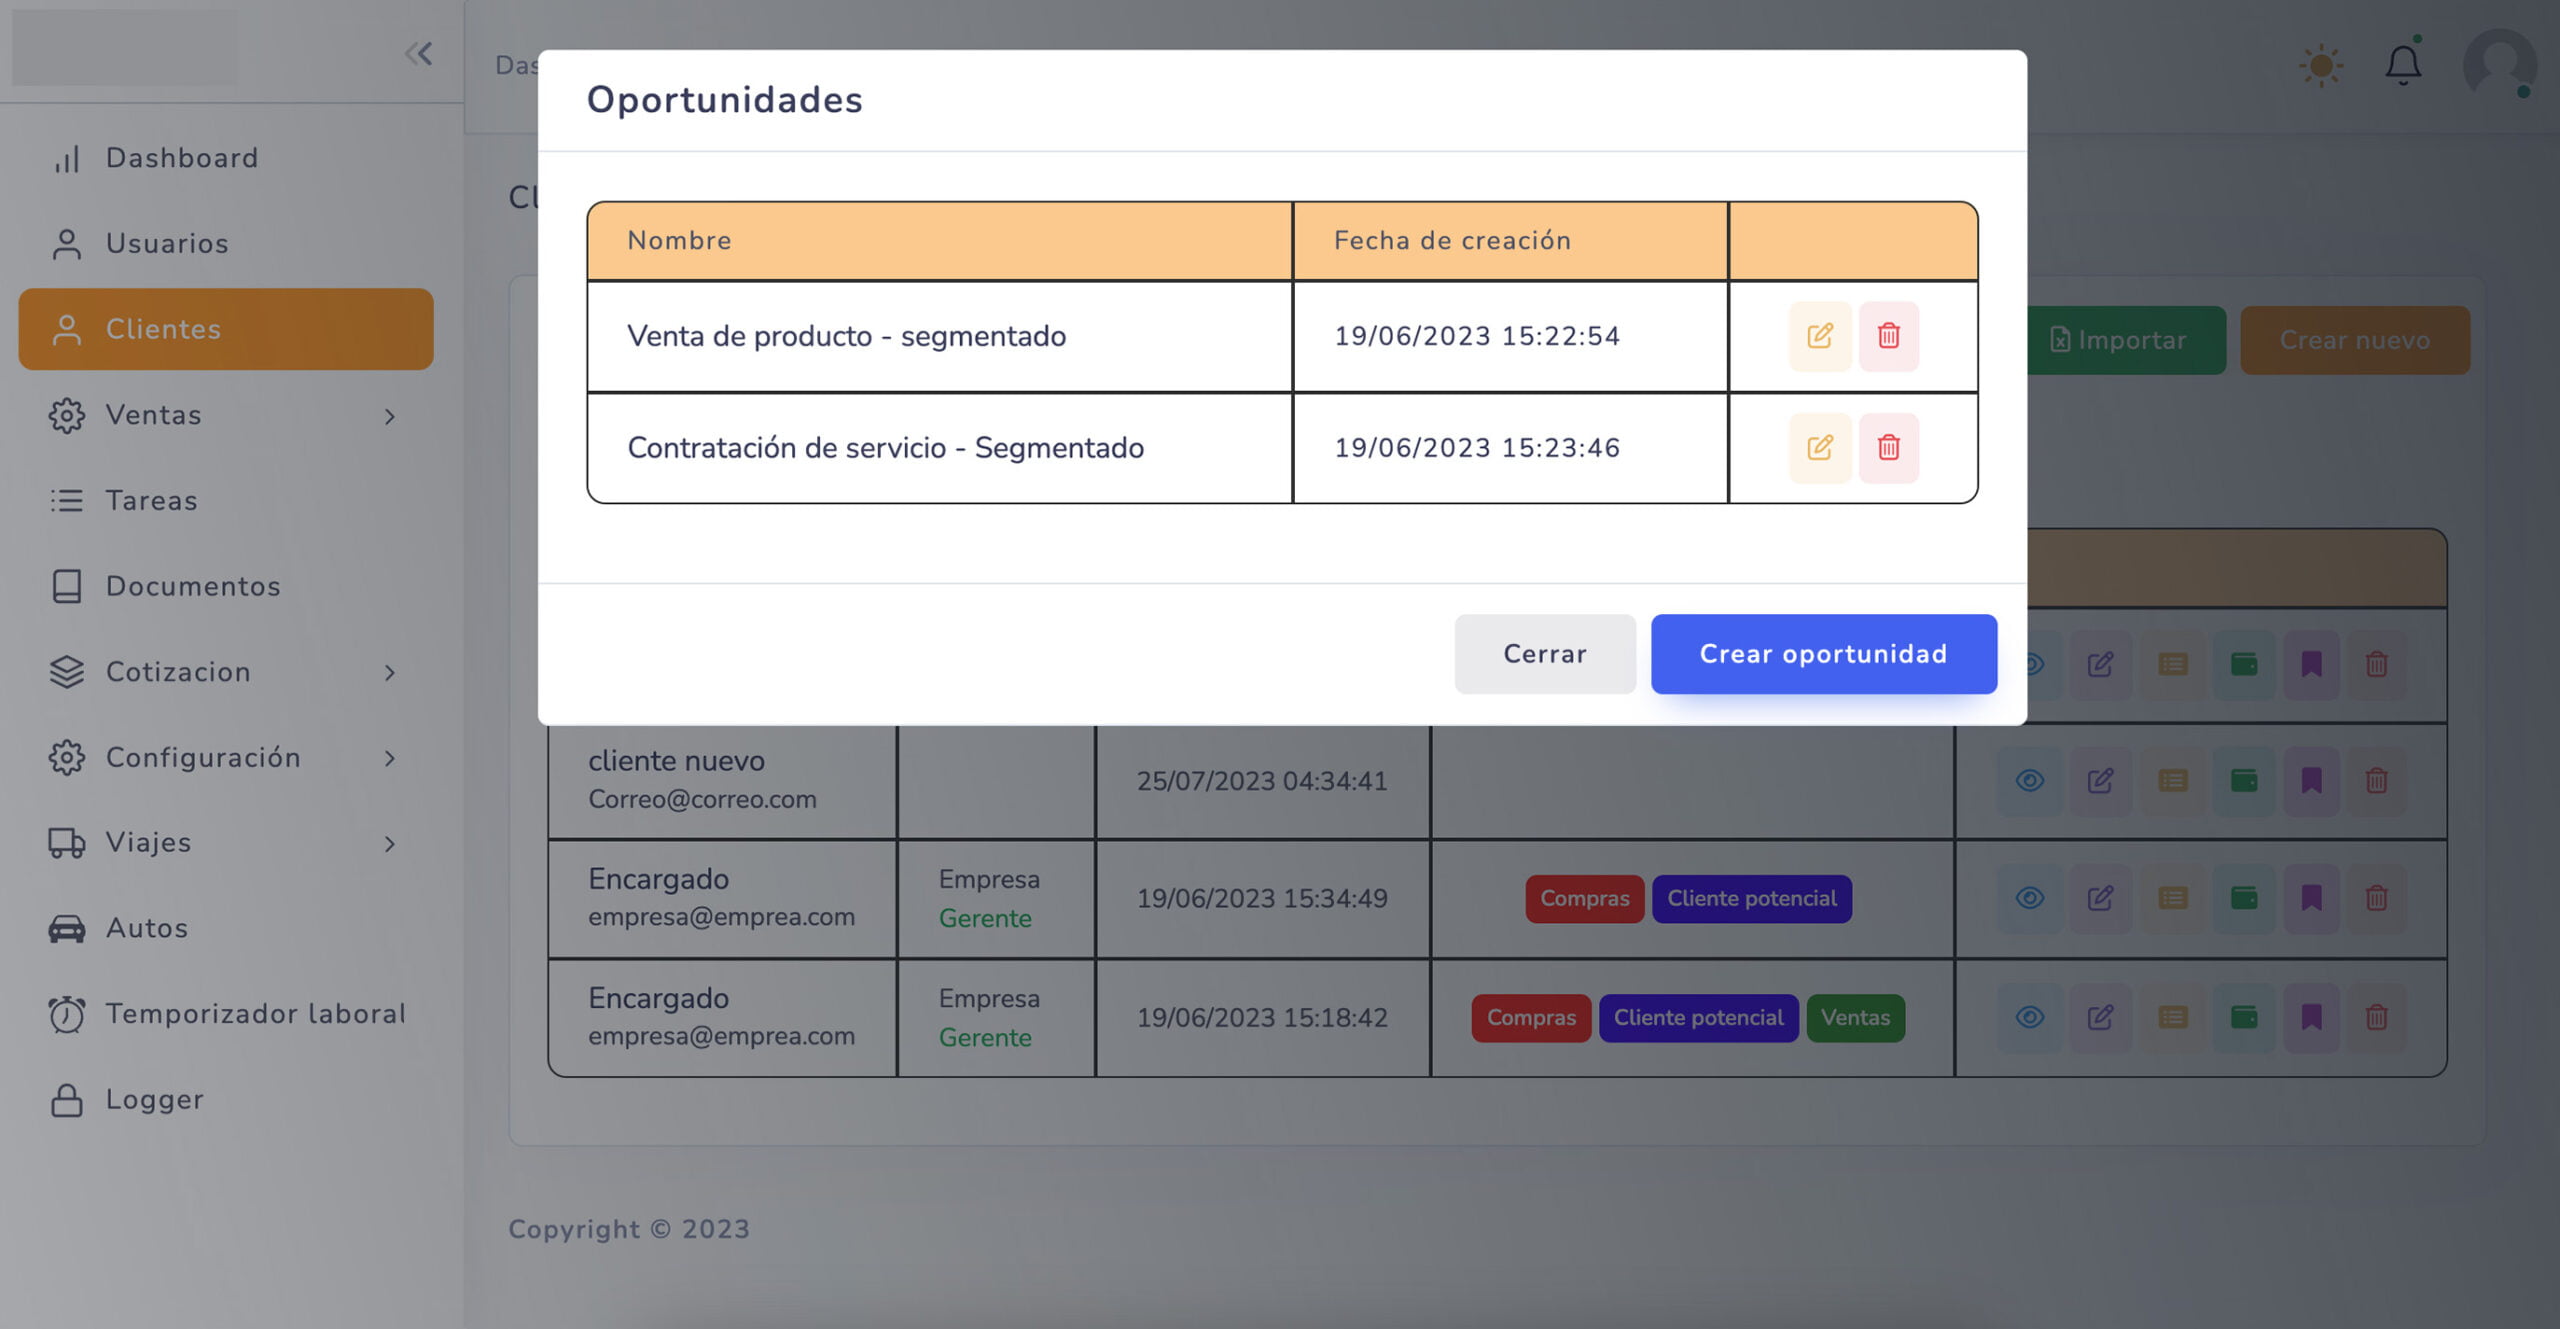View Encargado 15:34:49 row via eye icon
The image size is (2560, 1329).
coord(2029,898)
